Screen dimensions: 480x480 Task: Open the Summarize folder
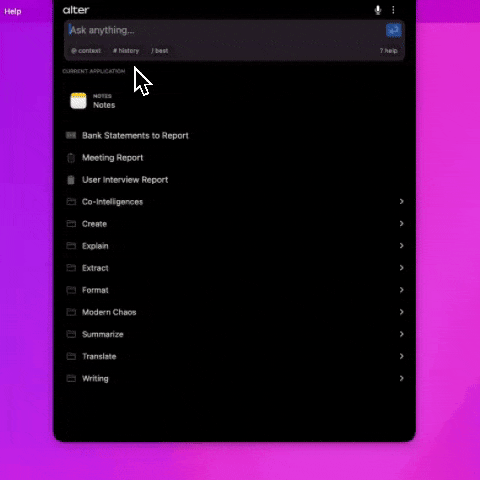[x=234, y=334]
